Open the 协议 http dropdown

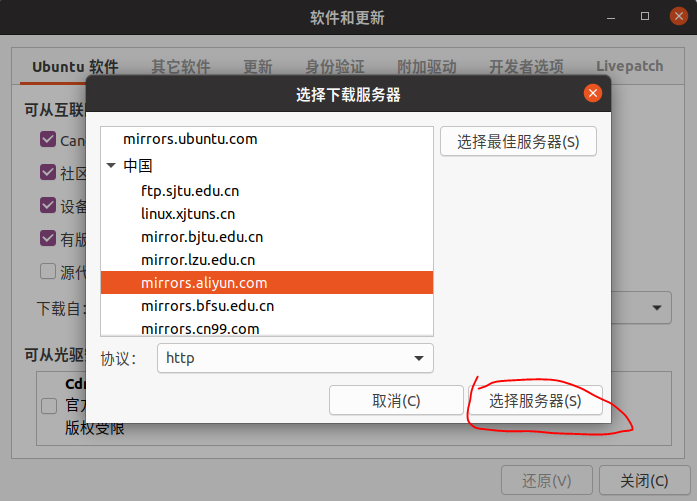295,358
